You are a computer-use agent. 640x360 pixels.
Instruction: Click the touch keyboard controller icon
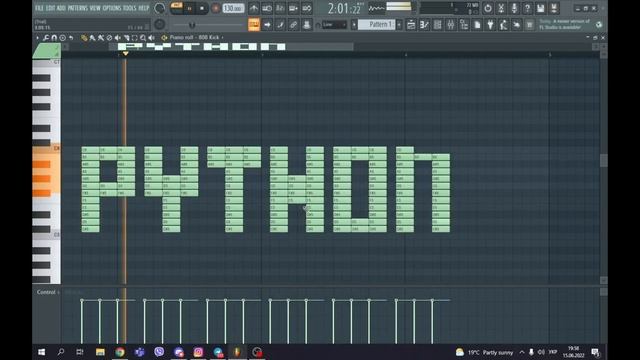(517, 25)
